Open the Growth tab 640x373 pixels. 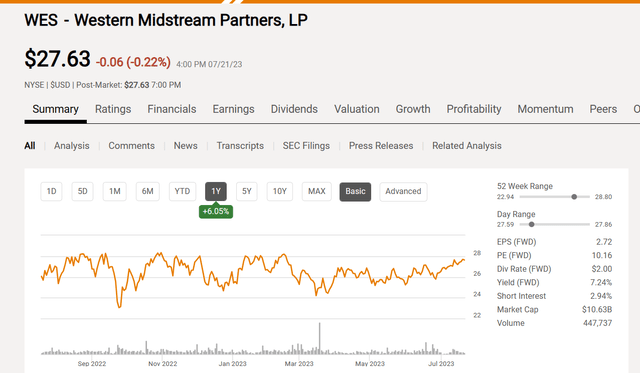tap(413, 109)
